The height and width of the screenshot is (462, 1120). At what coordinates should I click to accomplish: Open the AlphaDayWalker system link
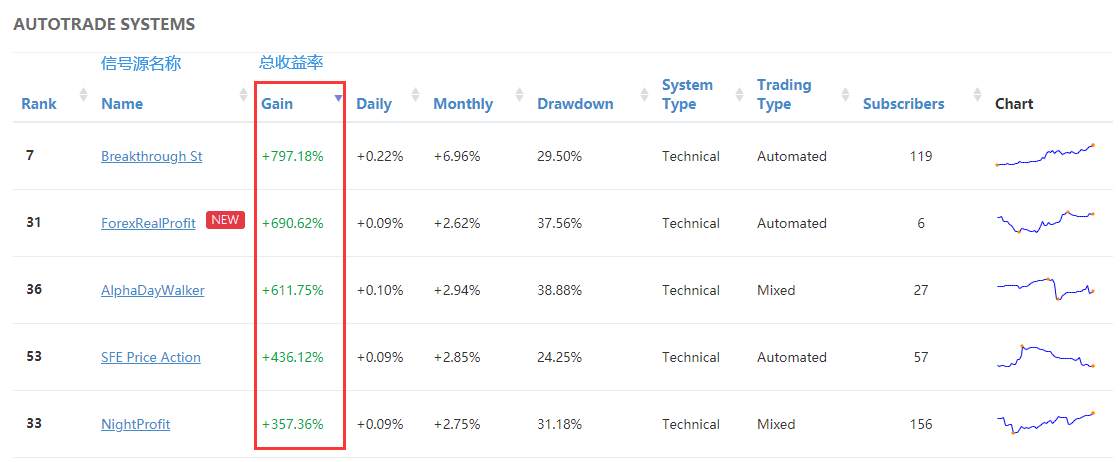point(153,291)
